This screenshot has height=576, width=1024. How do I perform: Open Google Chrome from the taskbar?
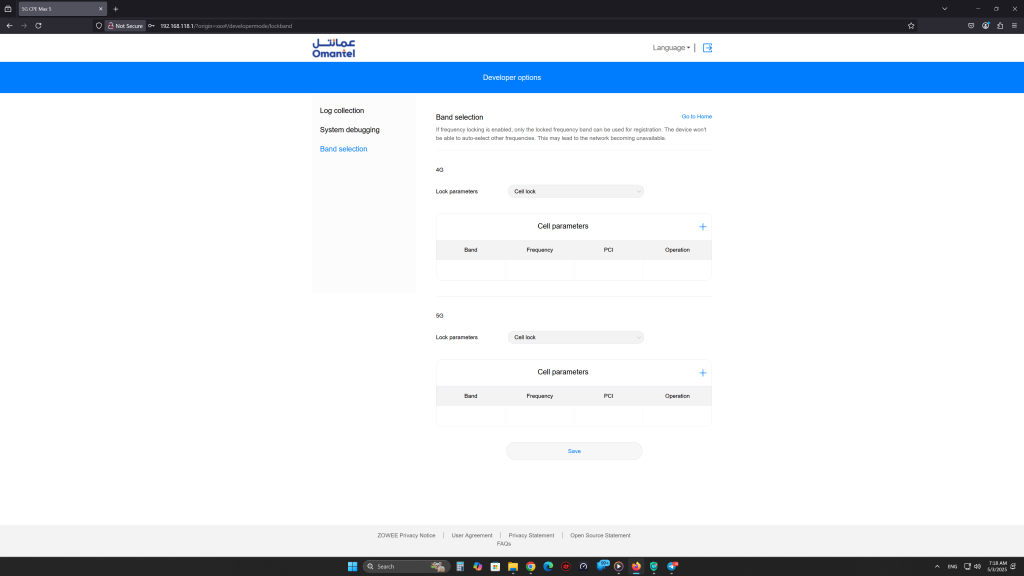click(x=531, y=566)
